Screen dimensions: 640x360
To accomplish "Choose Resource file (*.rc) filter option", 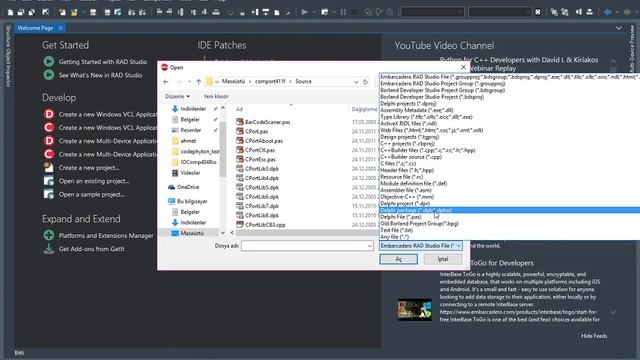I will (509, 177).
